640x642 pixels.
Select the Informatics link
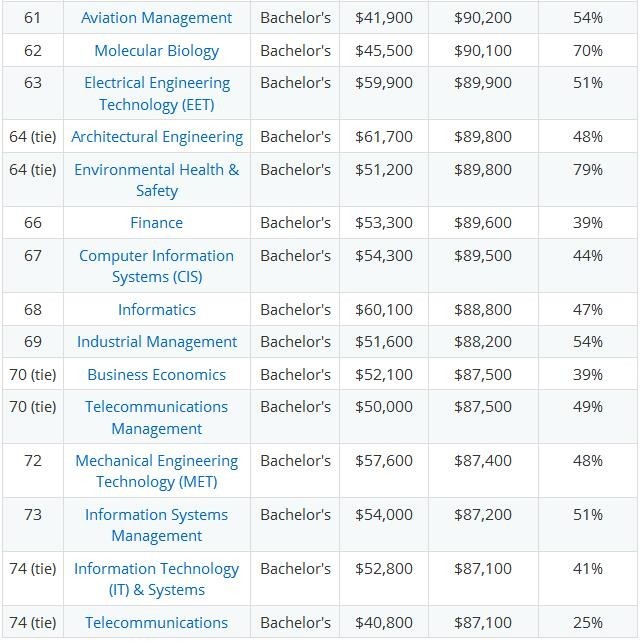157,310
